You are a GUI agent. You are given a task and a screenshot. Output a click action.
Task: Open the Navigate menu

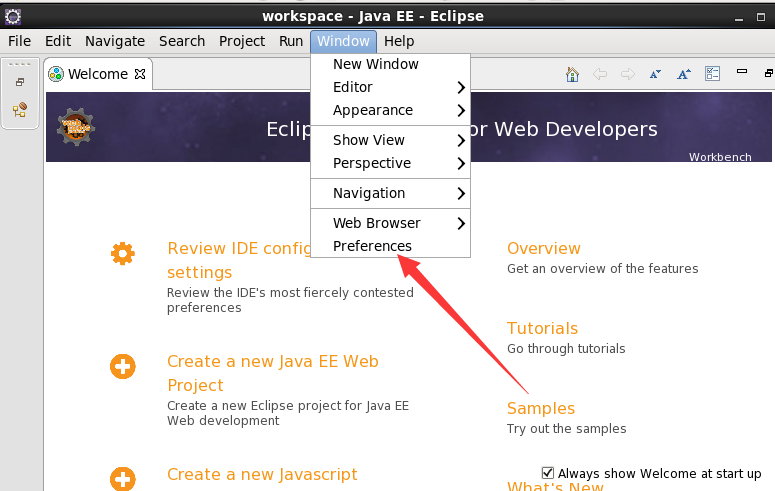coord(115,41)
